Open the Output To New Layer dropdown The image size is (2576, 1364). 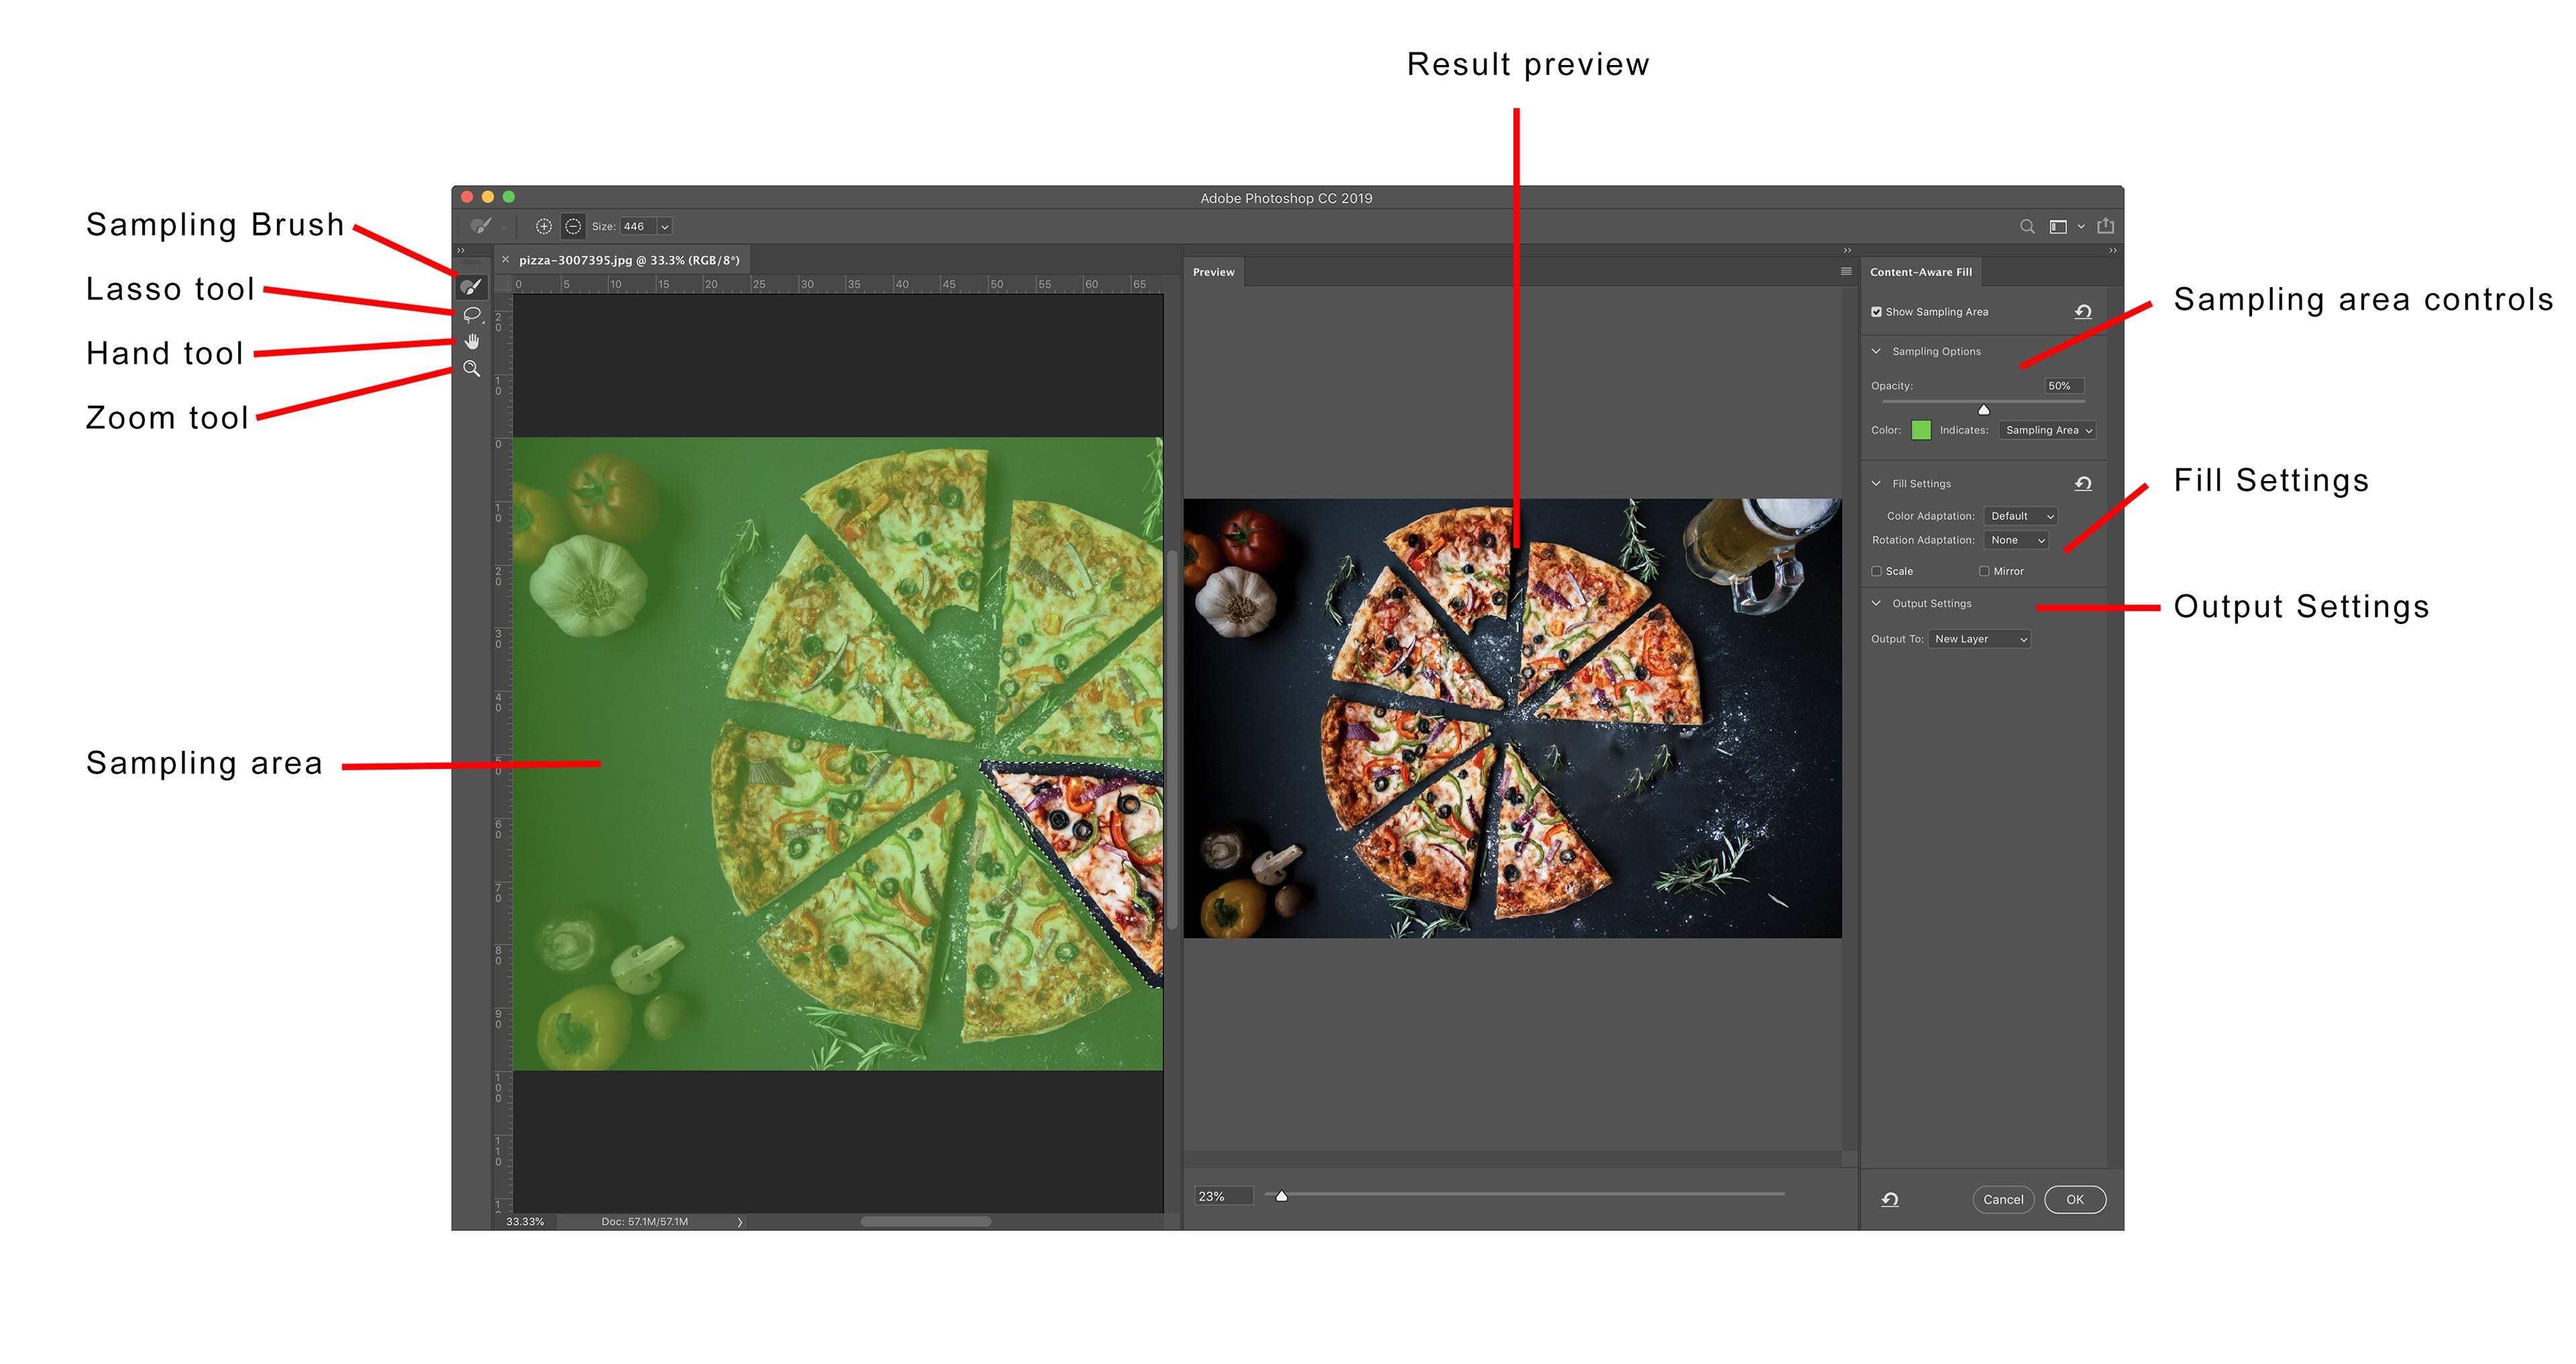click(1979, 639)
